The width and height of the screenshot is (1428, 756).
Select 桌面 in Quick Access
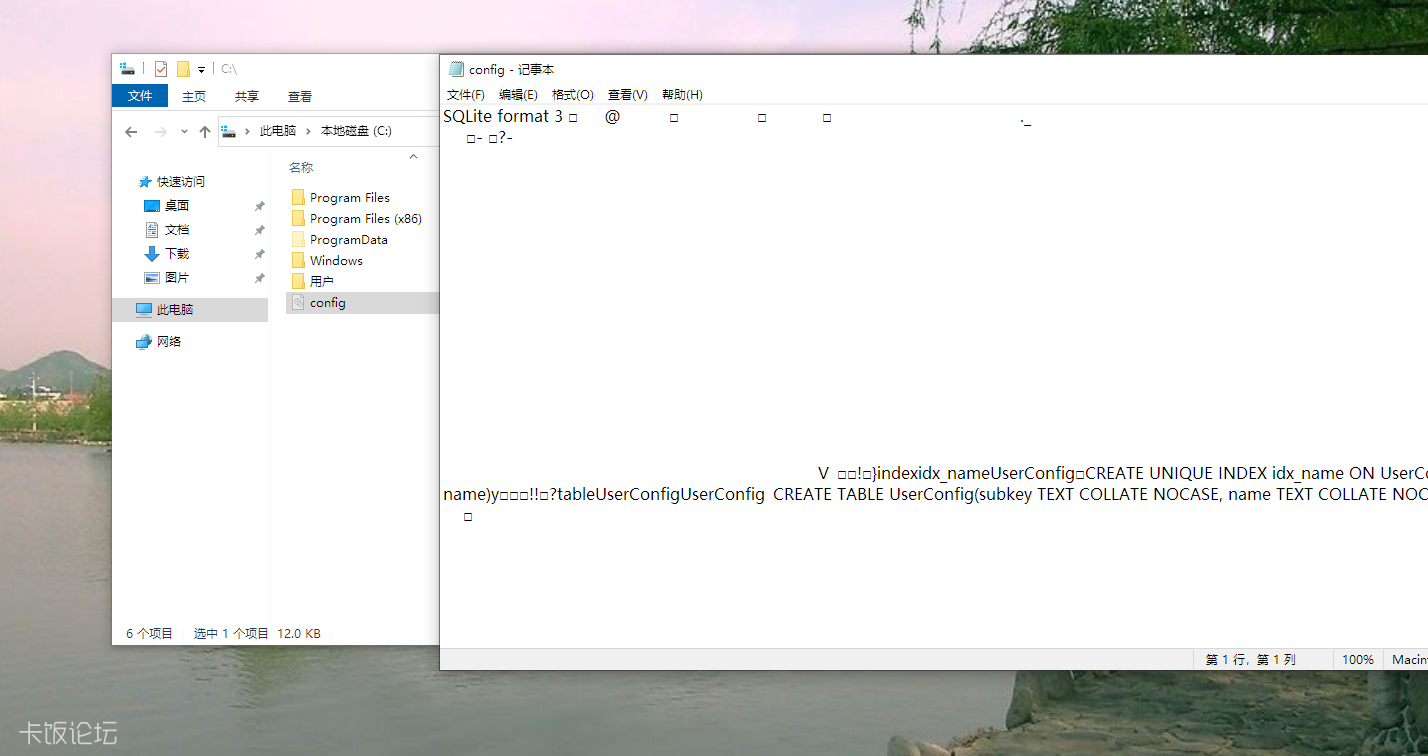[x=176, y=206]
